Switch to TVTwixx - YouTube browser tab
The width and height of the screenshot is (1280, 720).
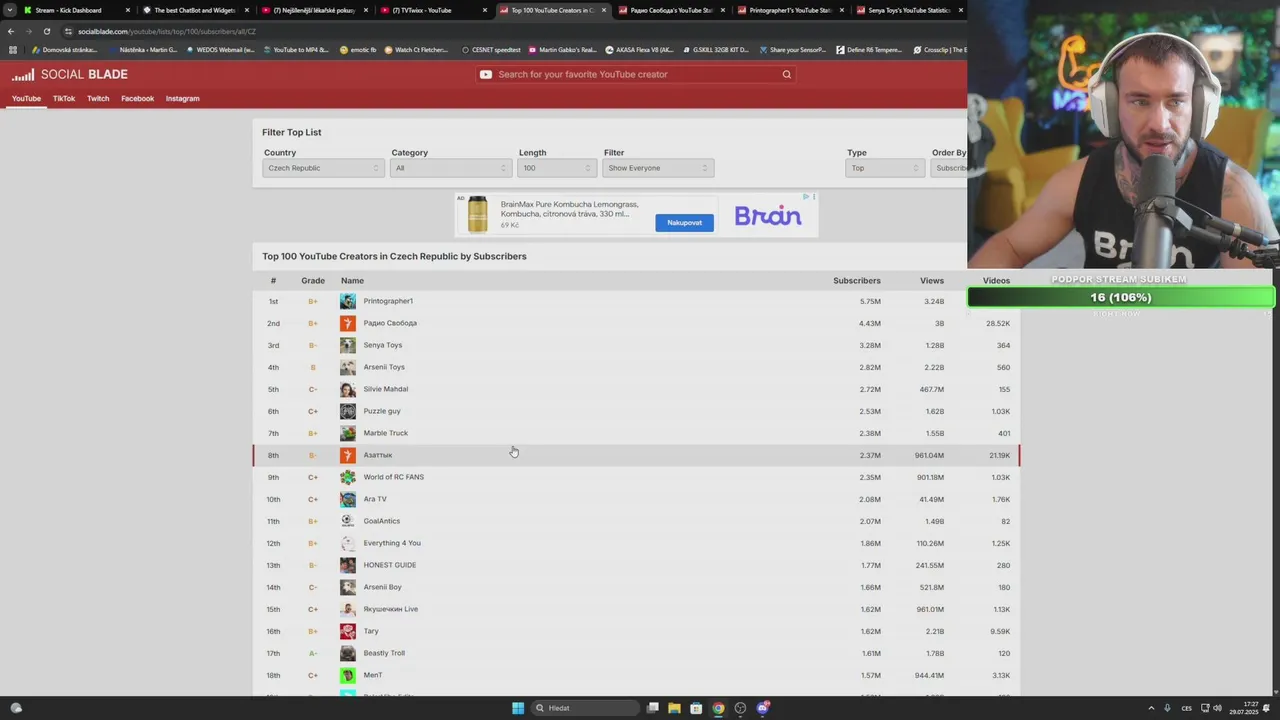coord(432,10)
